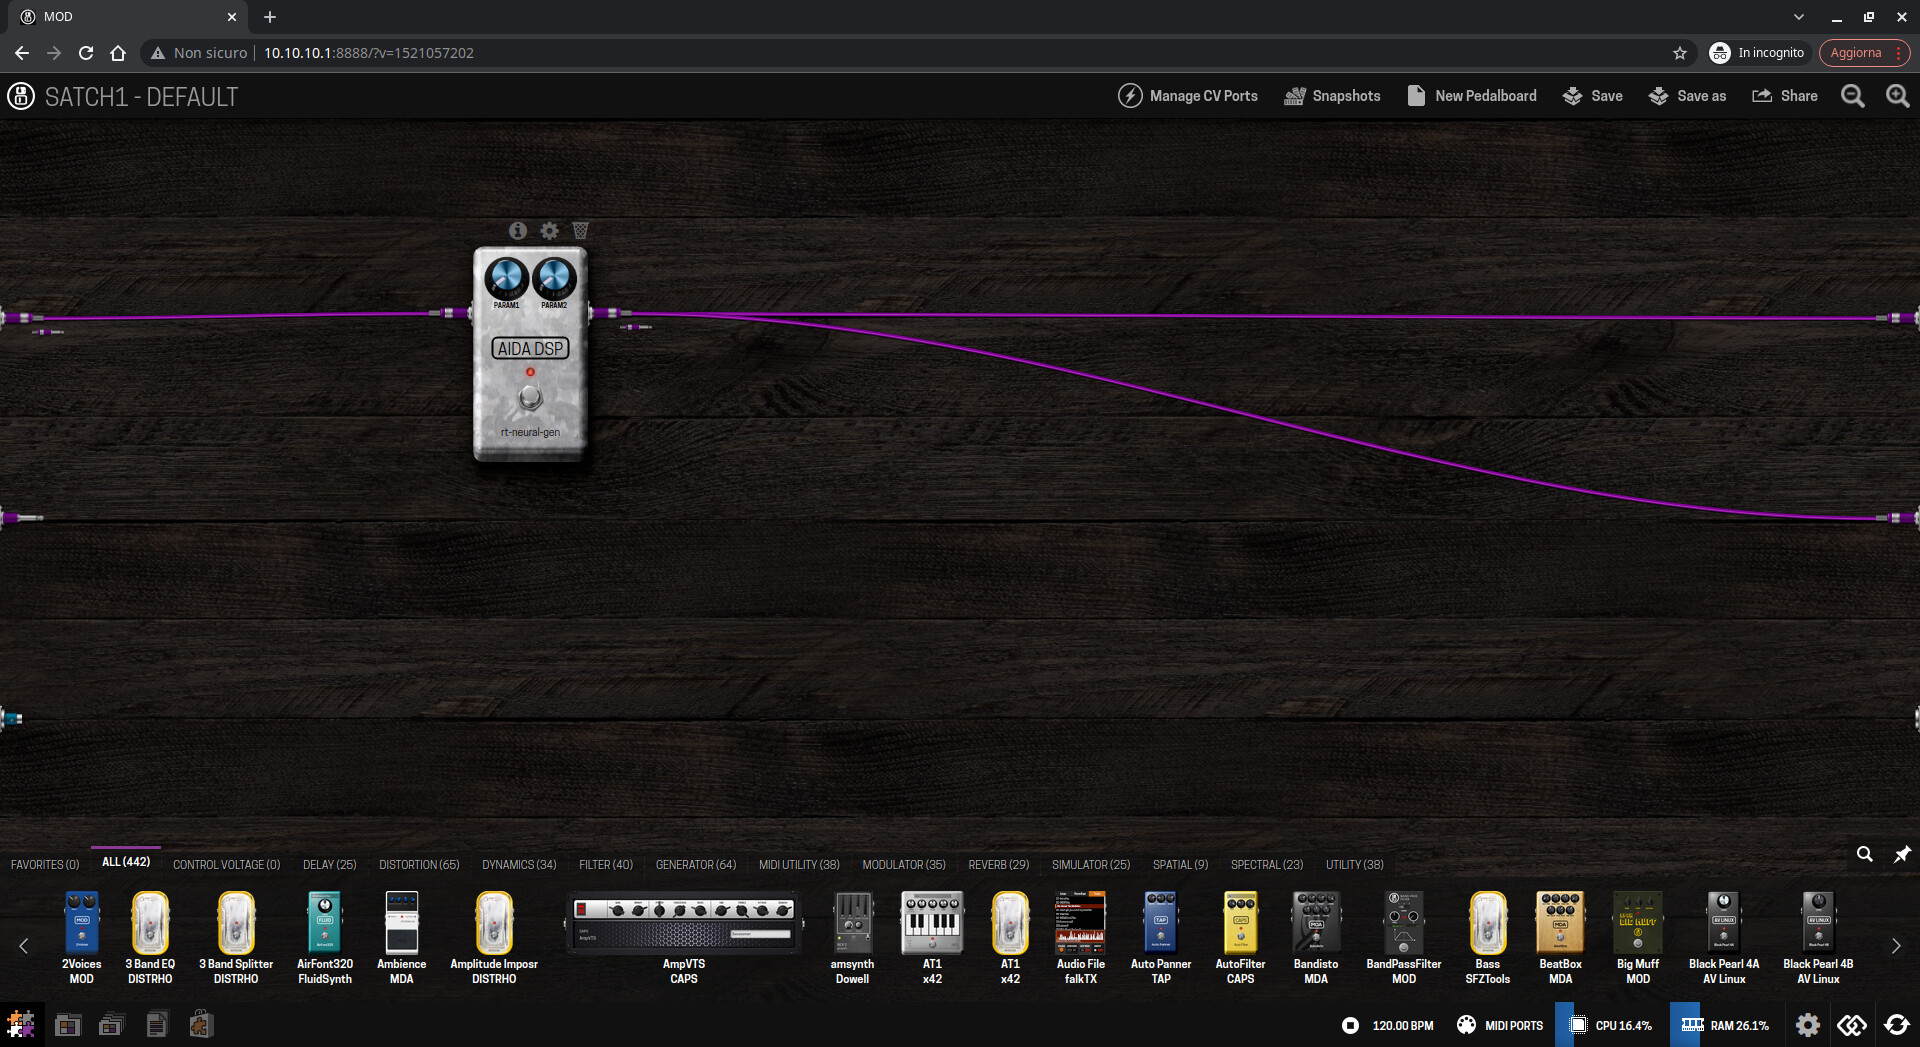Adjust the PARAM1 knob on AIDA DSP
Viewport: 1920px width, 1047px height.
pos(506,278)
